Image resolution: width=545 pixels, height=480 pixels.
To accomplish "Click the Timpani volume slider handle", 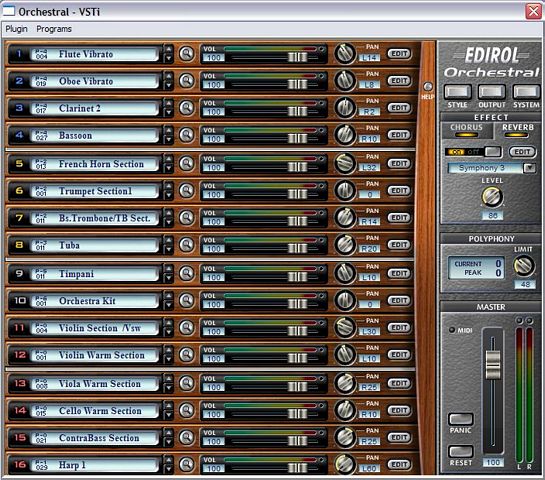I will 298,277.
